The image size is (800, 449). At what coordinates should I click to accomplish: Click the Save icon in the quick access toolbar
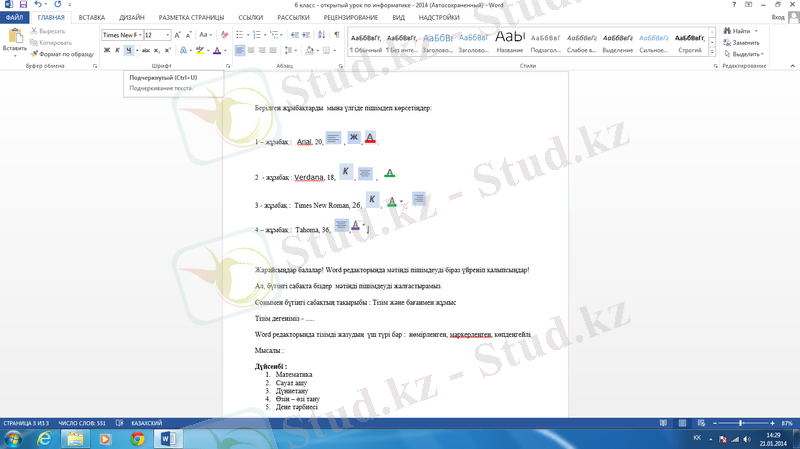click(22, 5)
